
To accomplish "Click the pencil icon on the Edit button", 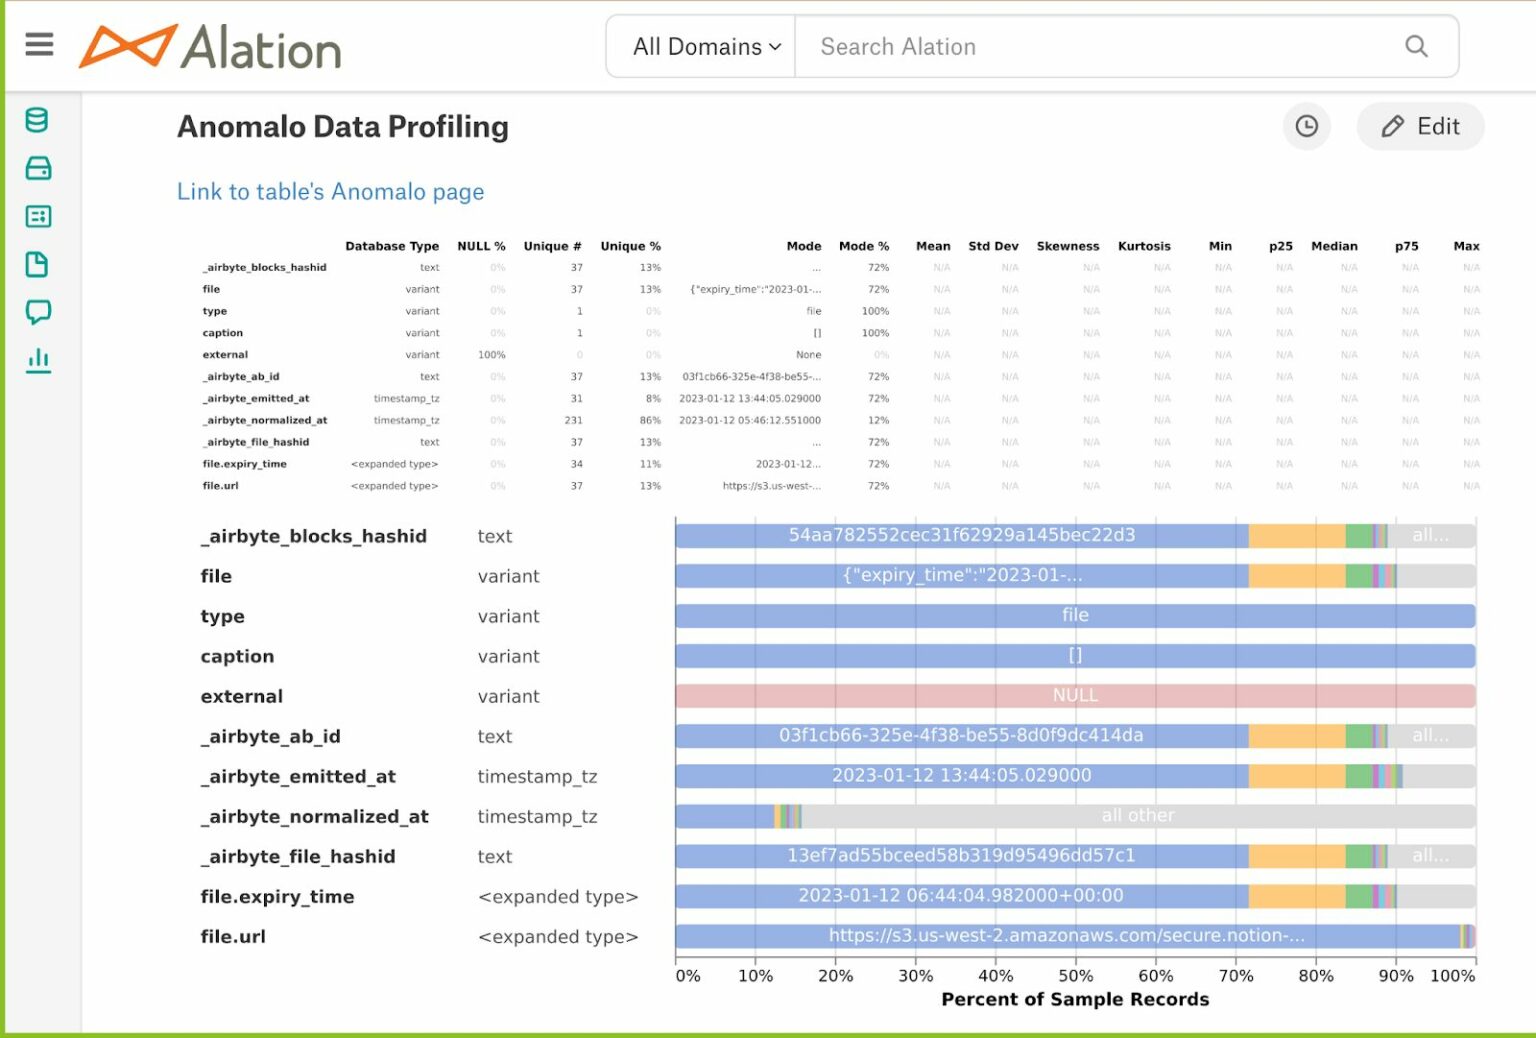I will click(1394, 126).
